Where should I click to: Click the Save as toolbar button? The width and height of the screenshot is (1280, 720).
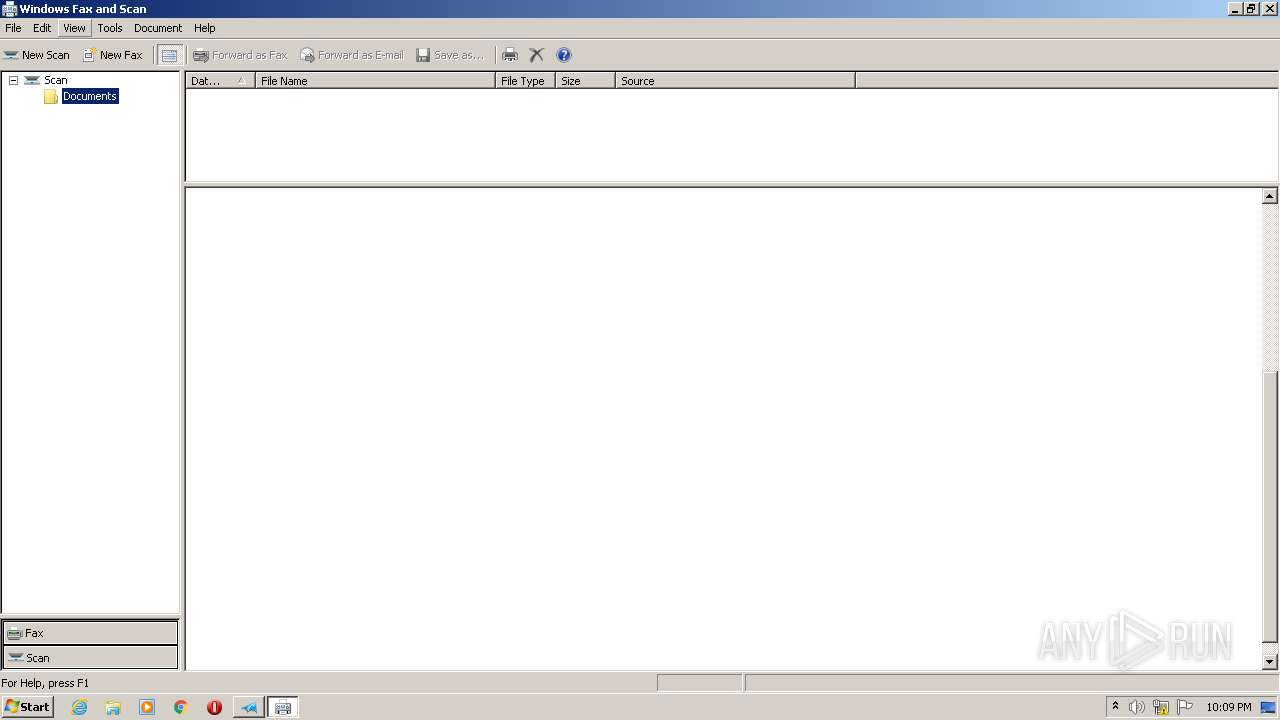pos(450,55)
